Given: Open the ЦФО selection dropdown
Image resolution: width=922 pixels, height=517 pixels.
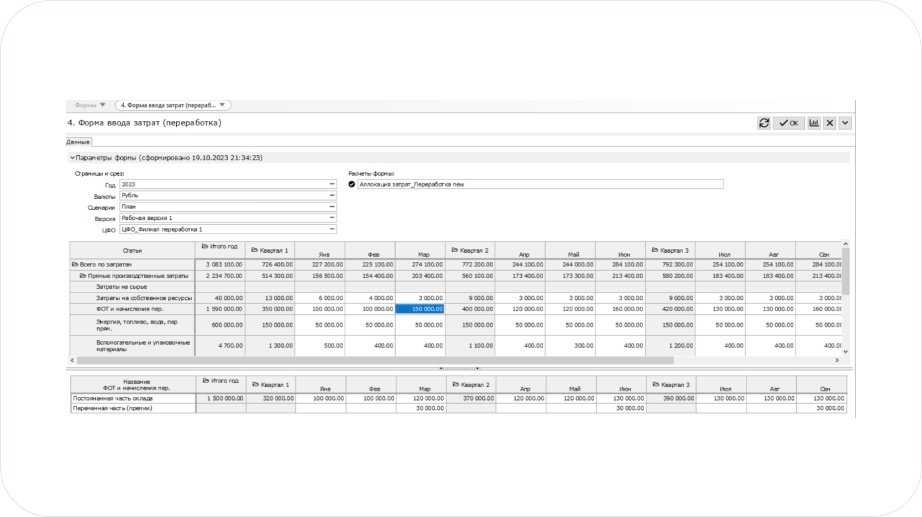Looking at the screenshot, I should pyautogui.click(x=331, y=229).
